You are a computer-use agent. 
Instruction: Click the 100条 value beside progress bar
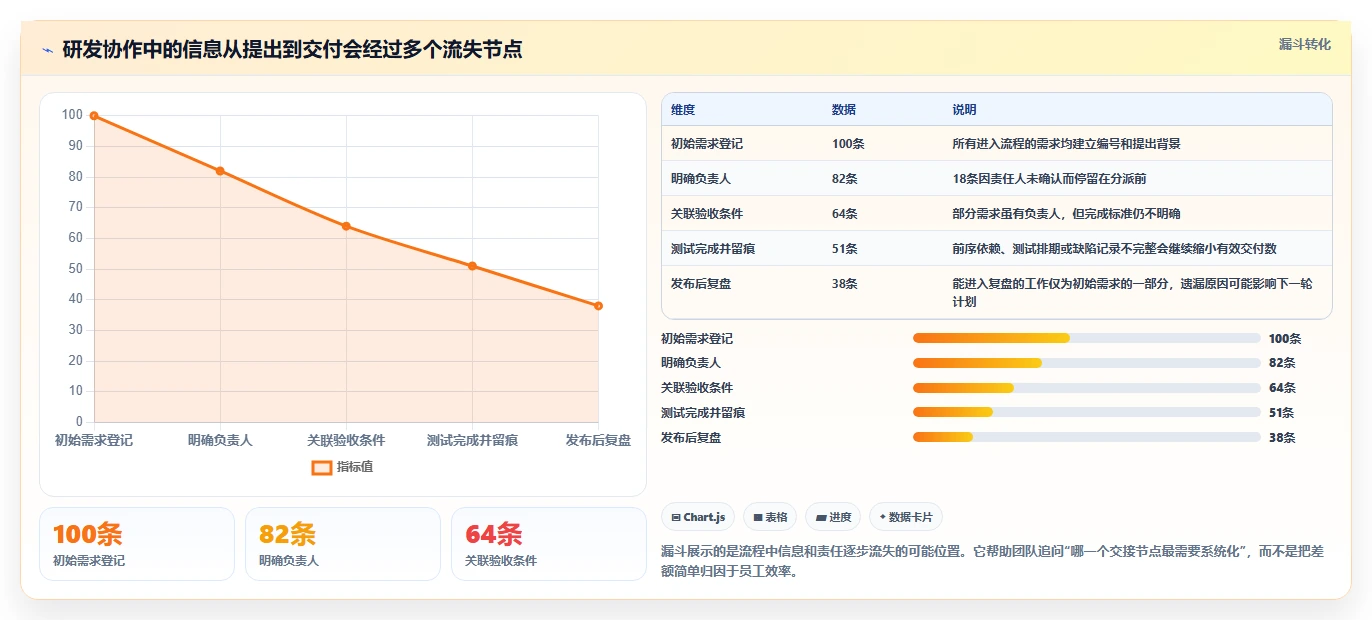point(1285,339)
